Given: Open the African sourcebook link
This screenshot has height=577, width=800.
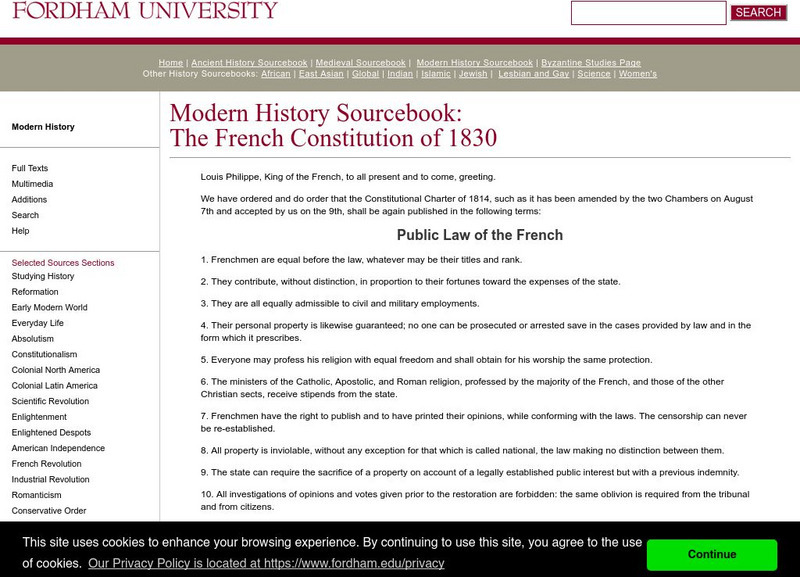Looking at the screenshot, I should coord(276,74).
